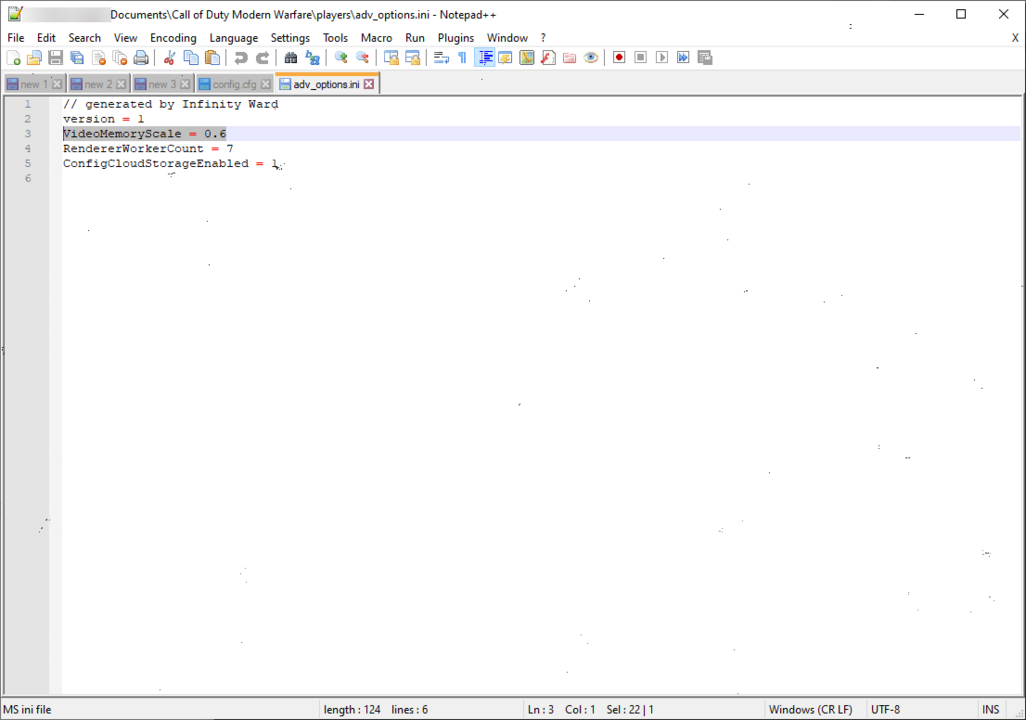This screenshot has height=720, width=1026.
Task: Toggle word wrap in the toolbar
Action: click(441, 57)
